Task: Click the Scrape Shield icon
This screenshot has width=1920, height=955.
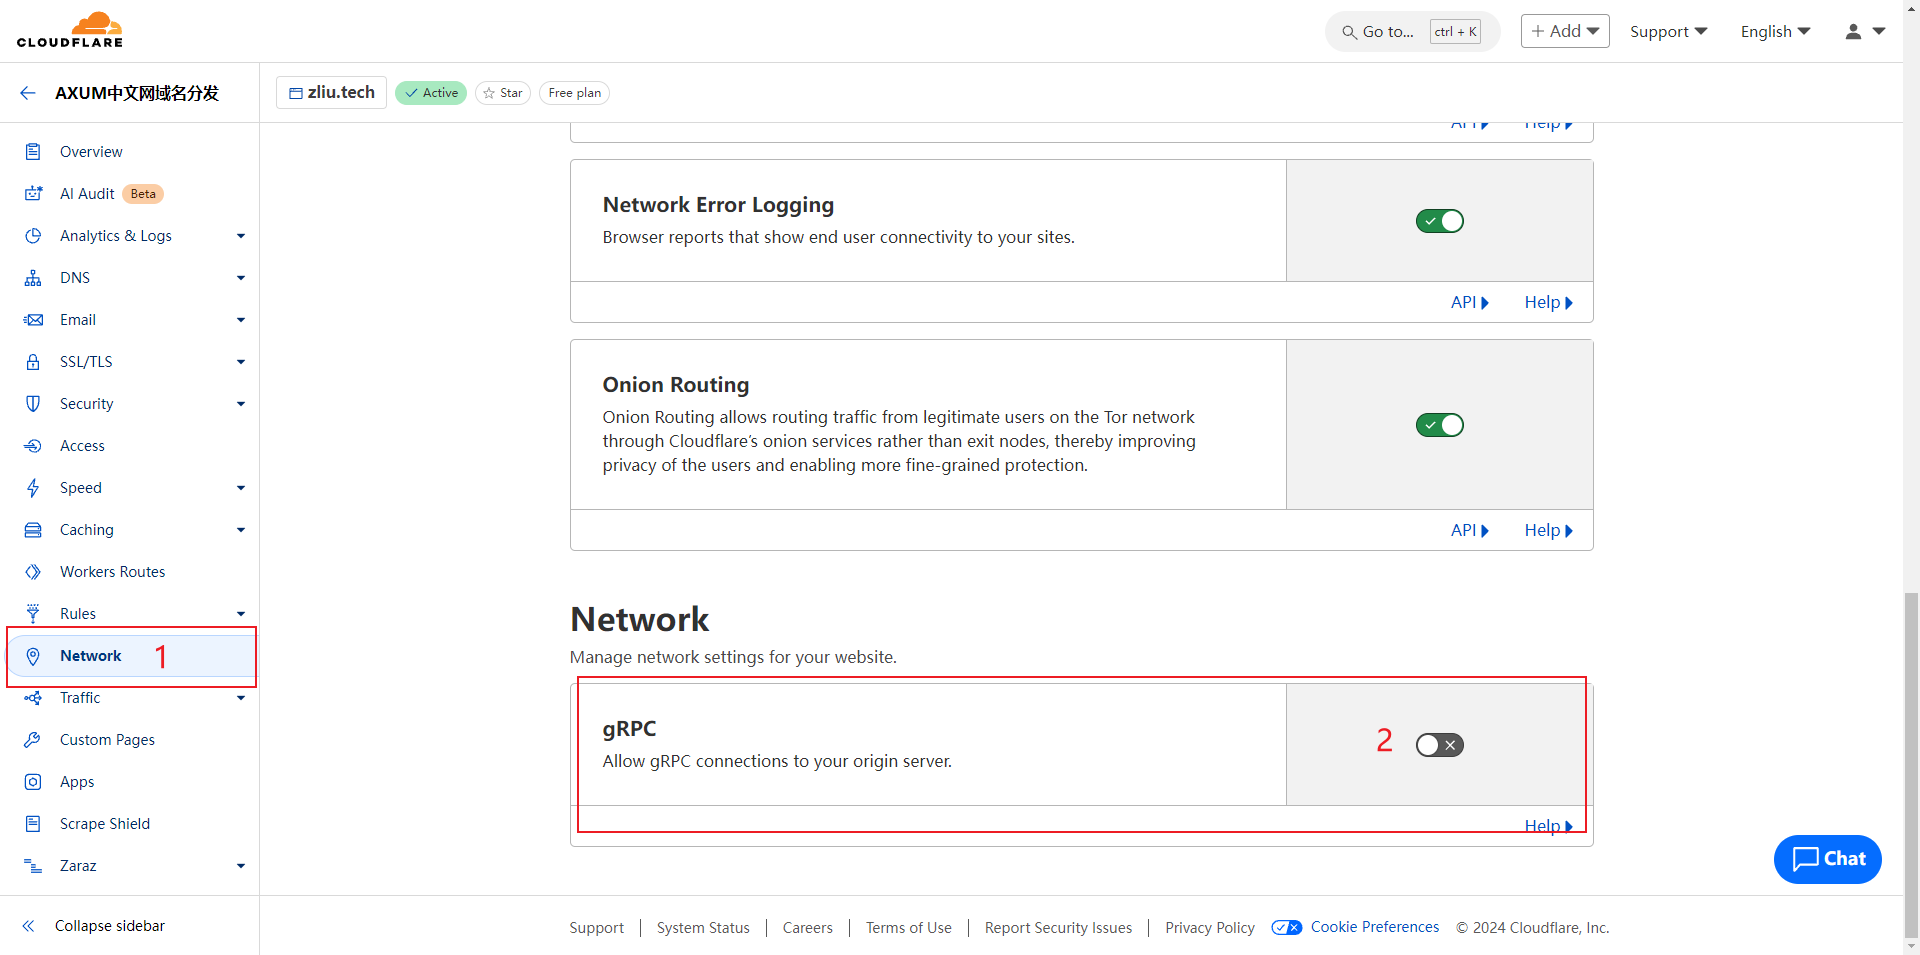Action: (33, 824)
